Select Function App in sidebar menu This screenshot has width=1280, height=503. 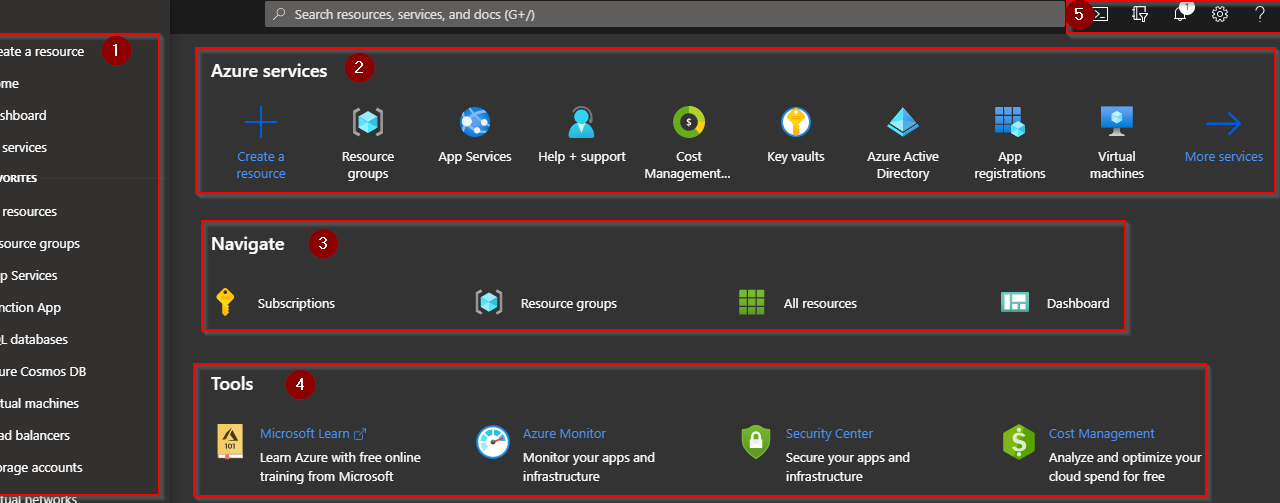click(30, 308)
